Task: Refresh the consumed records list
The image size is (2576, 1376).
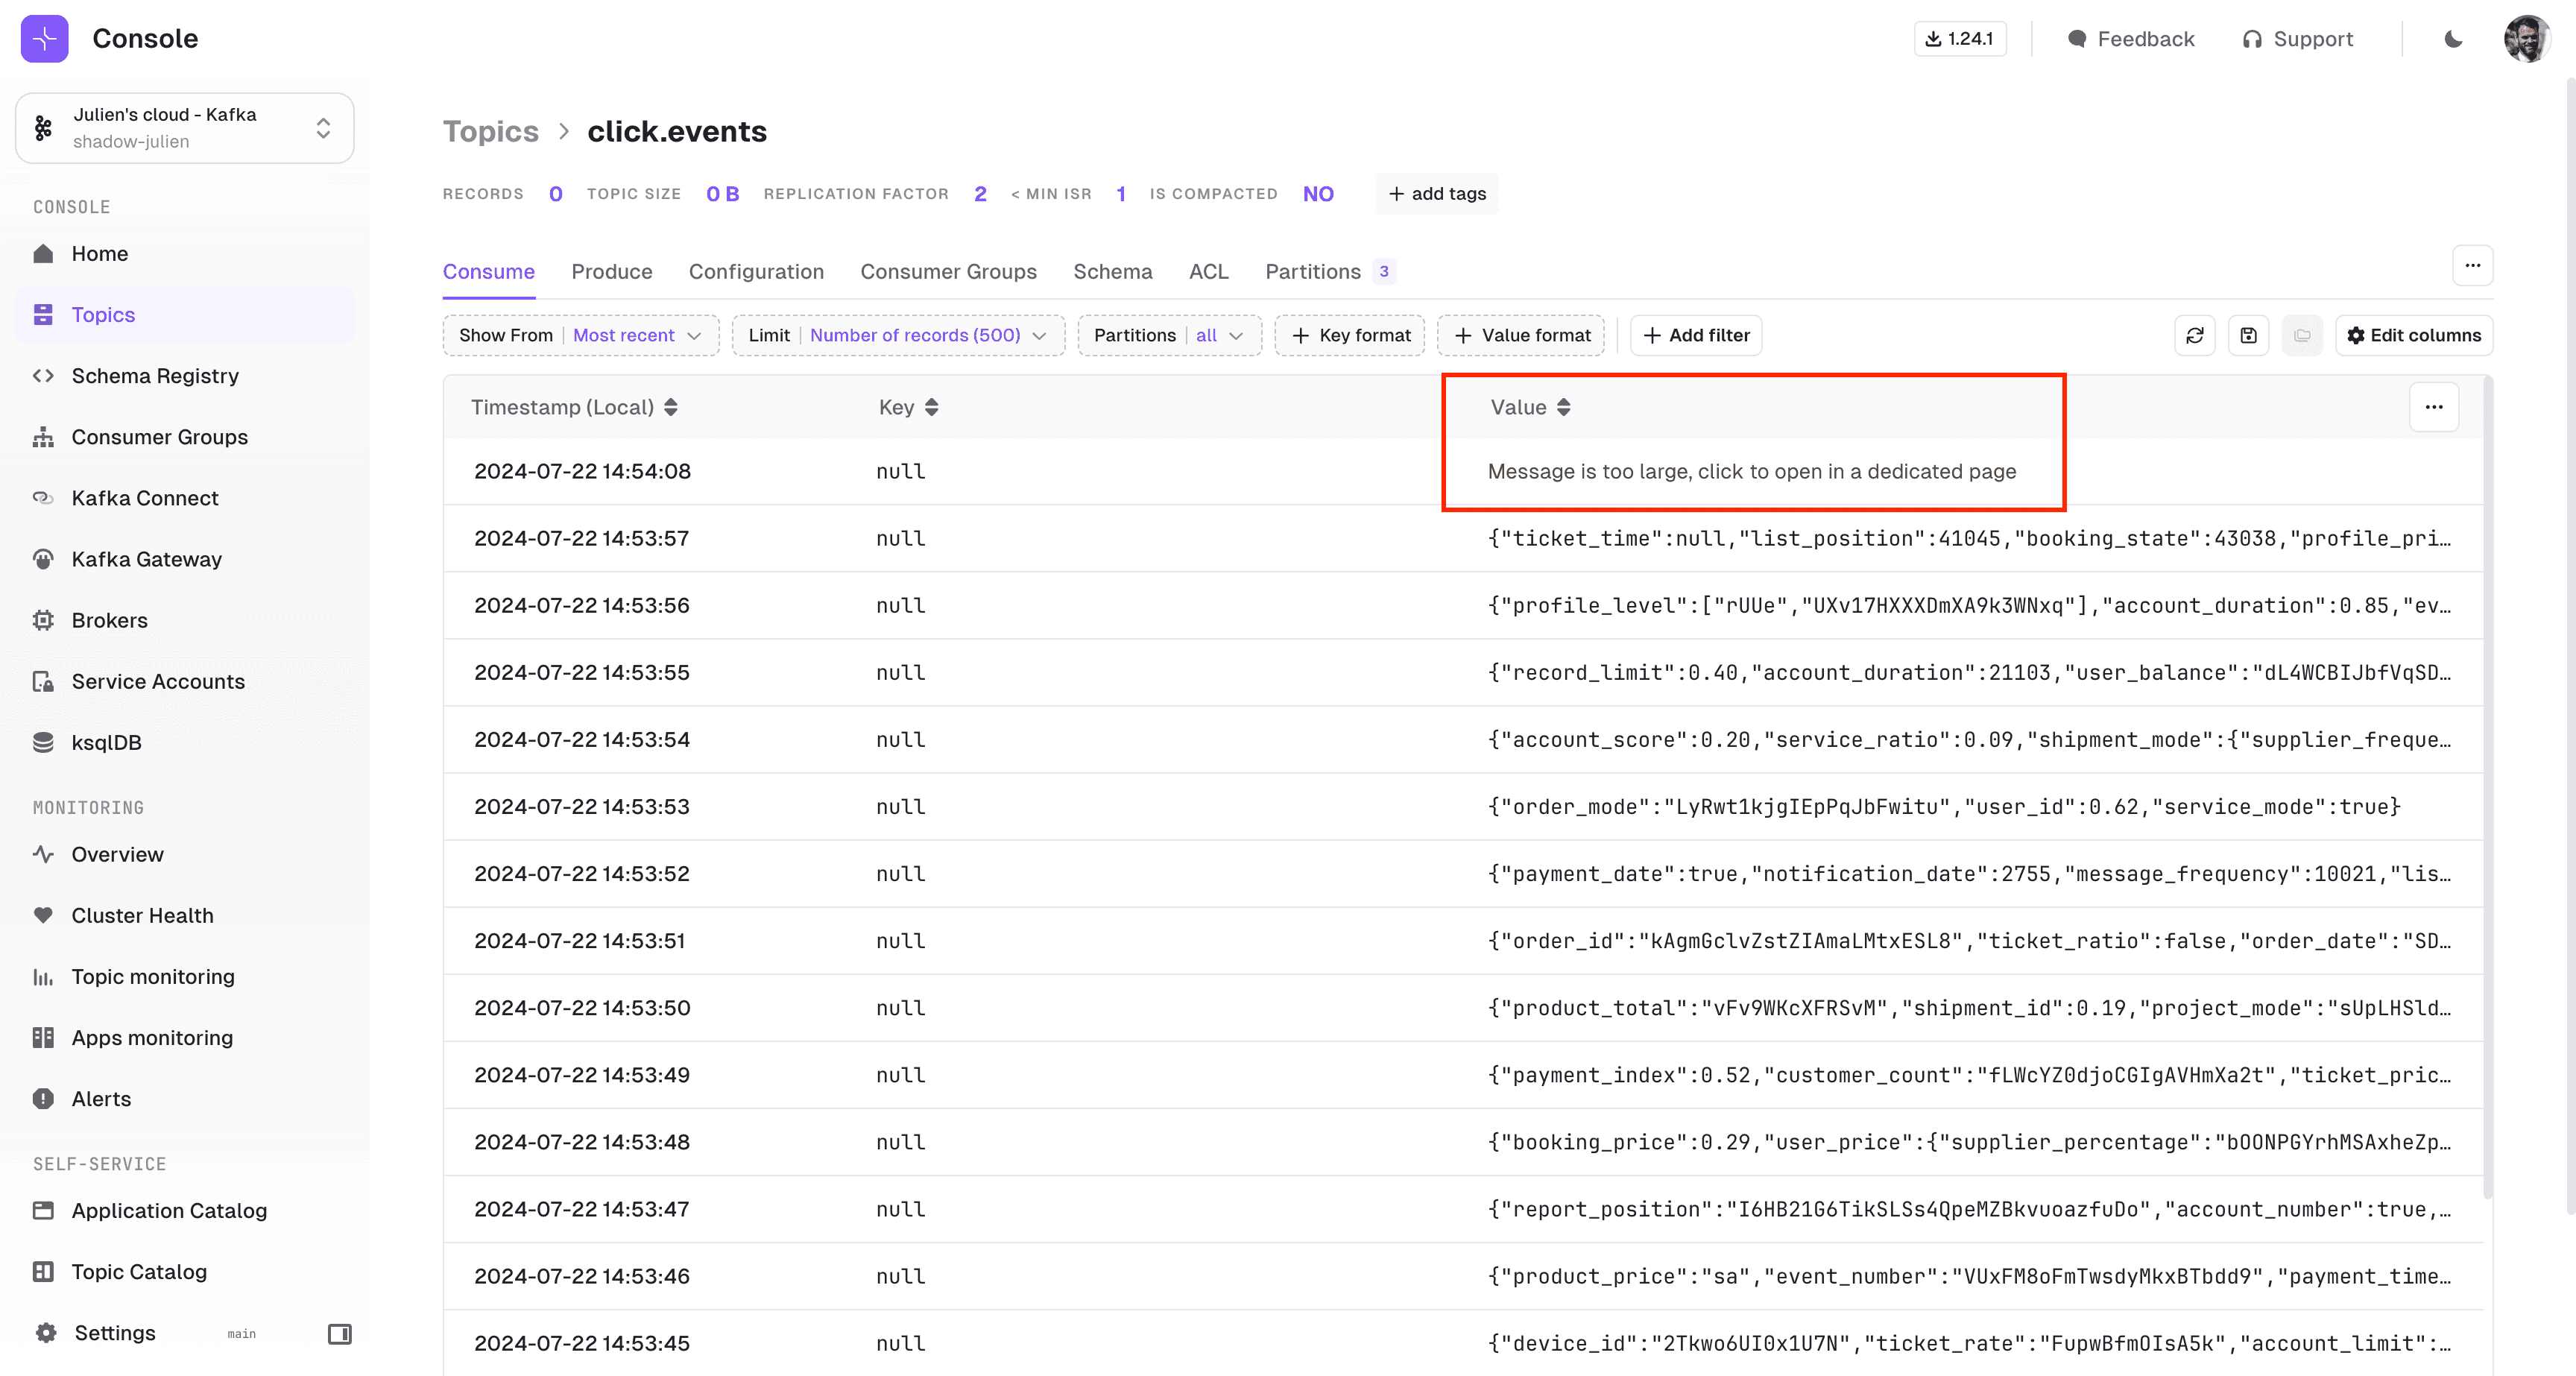Action: point(2195,335)
